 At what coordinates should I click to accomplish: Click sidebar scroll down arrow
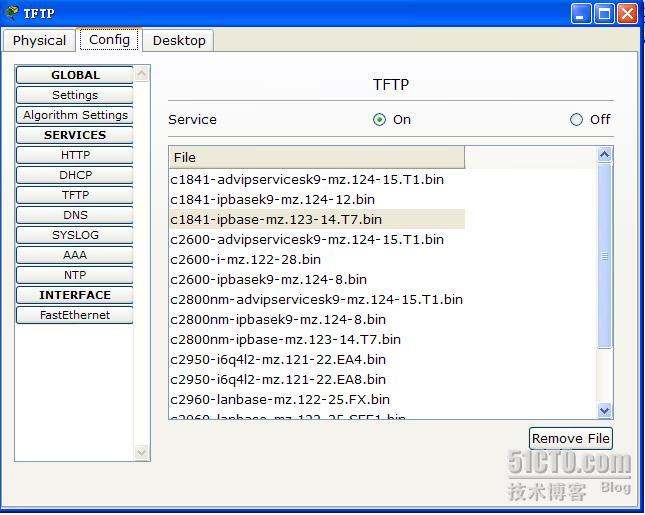(x=142, y=452)
